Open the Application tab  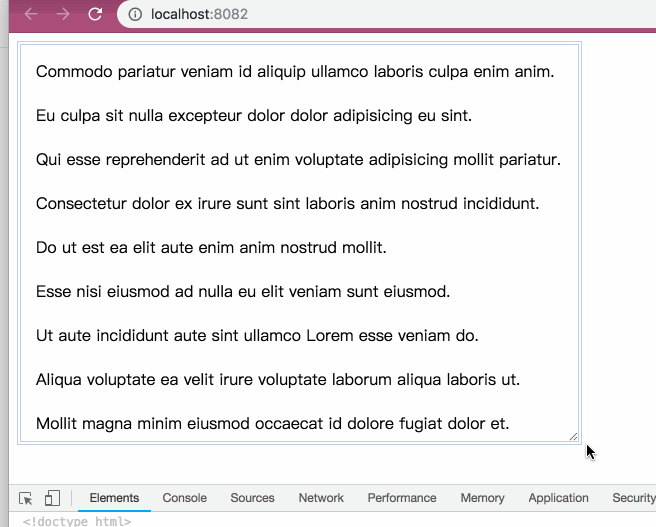[x=558, y=498]
